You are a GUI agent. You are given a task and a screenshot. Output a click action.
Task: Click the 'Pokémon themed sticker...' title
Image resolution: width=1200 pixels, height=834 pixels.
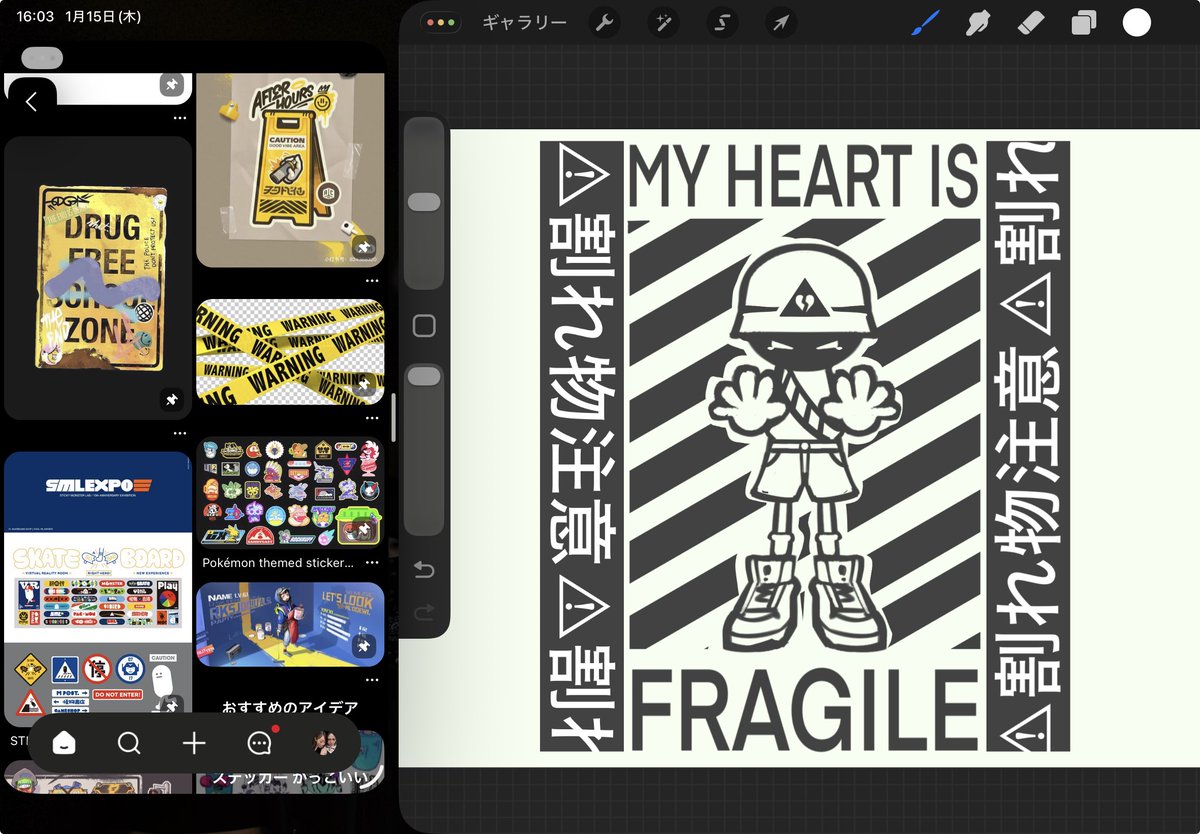(x=277, y=563)
